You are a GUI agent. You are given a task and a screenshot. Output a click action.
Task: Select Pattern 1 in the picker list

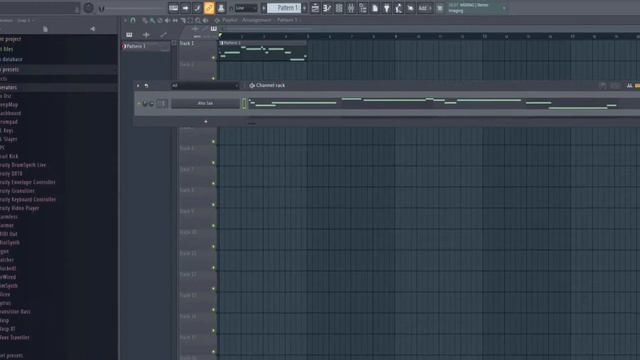(146, 47)
